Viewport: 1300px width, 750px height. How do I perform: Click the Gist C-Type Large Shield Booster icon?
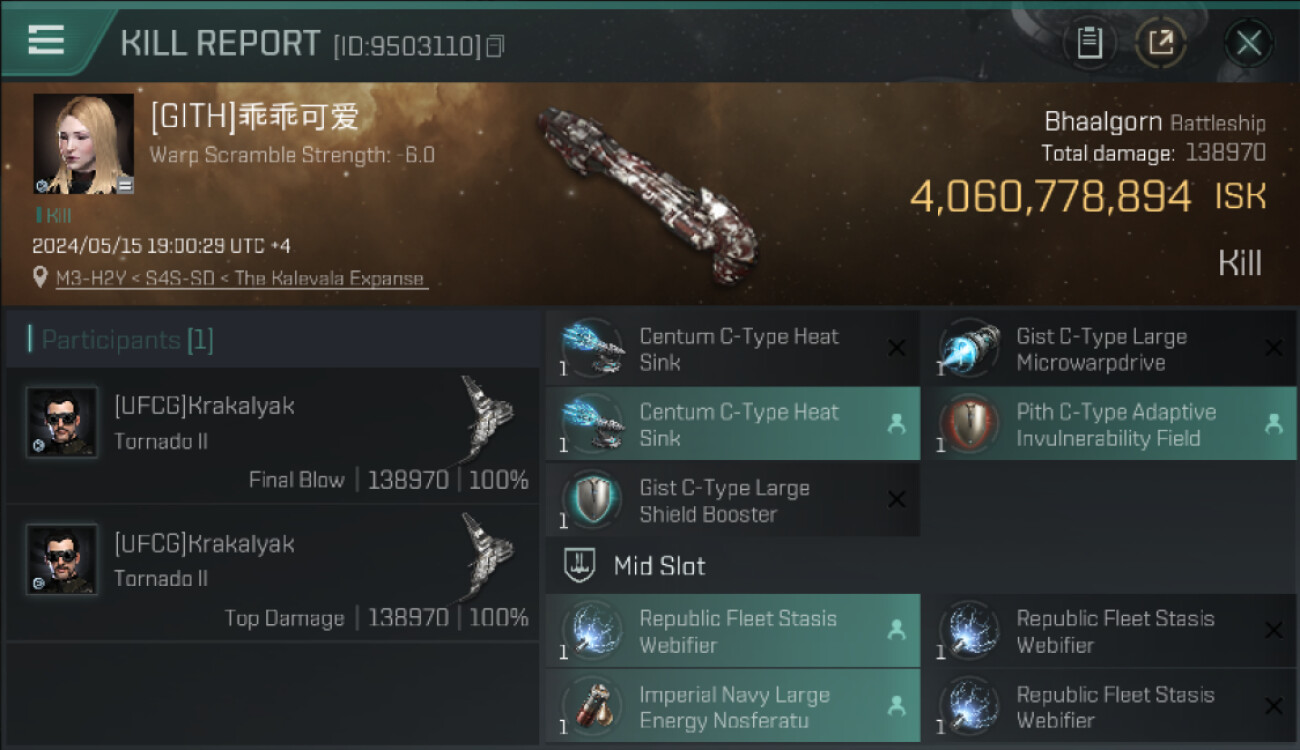click(x=590, y=500)
